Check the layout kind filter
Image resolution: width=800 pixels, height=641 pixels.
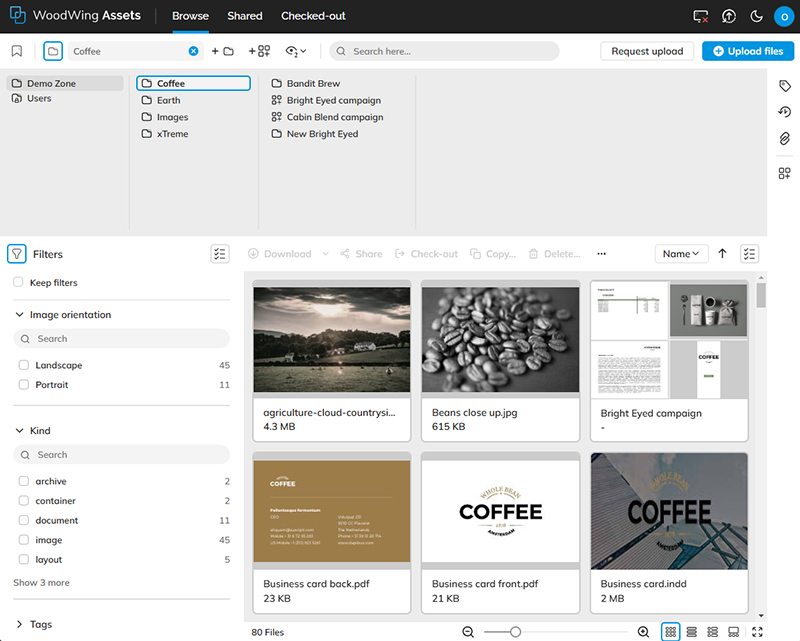tap(23, 559)
